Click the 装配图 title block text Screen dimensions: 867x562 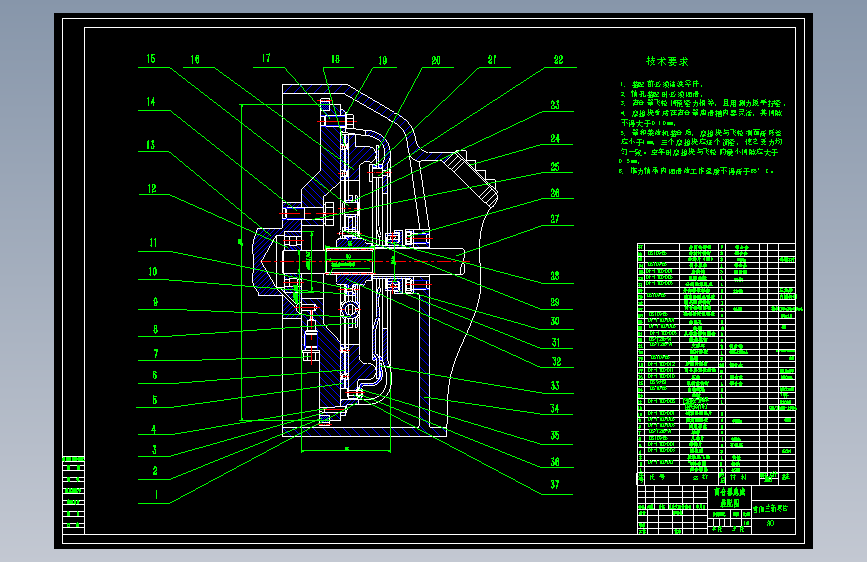tap(730, 502)
